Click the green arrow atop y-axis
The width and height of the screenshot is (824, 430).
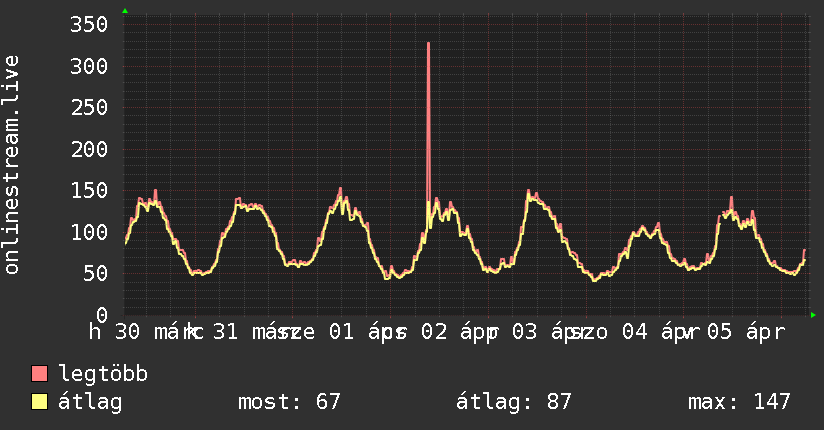coord(125,11)
